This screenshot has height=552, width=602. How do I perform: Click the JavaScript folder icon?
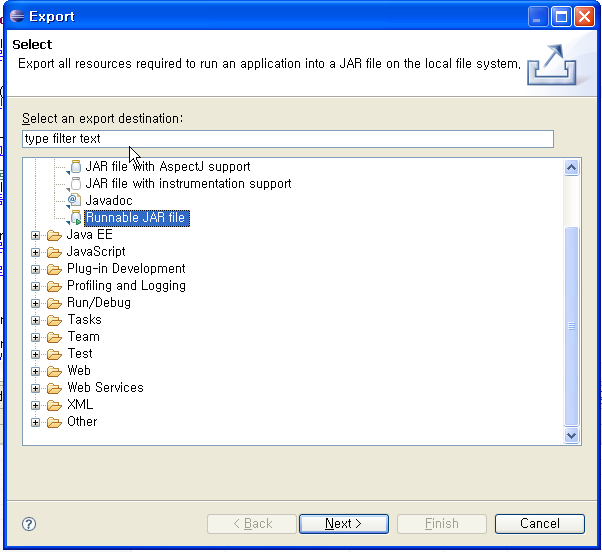[54, 252]
